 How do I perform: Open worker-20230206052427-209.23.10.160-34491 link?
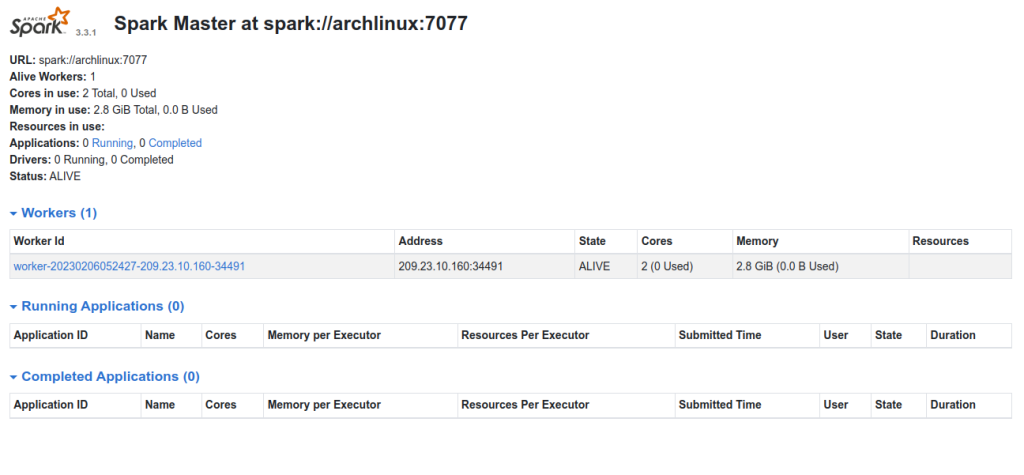click(129, 267)
